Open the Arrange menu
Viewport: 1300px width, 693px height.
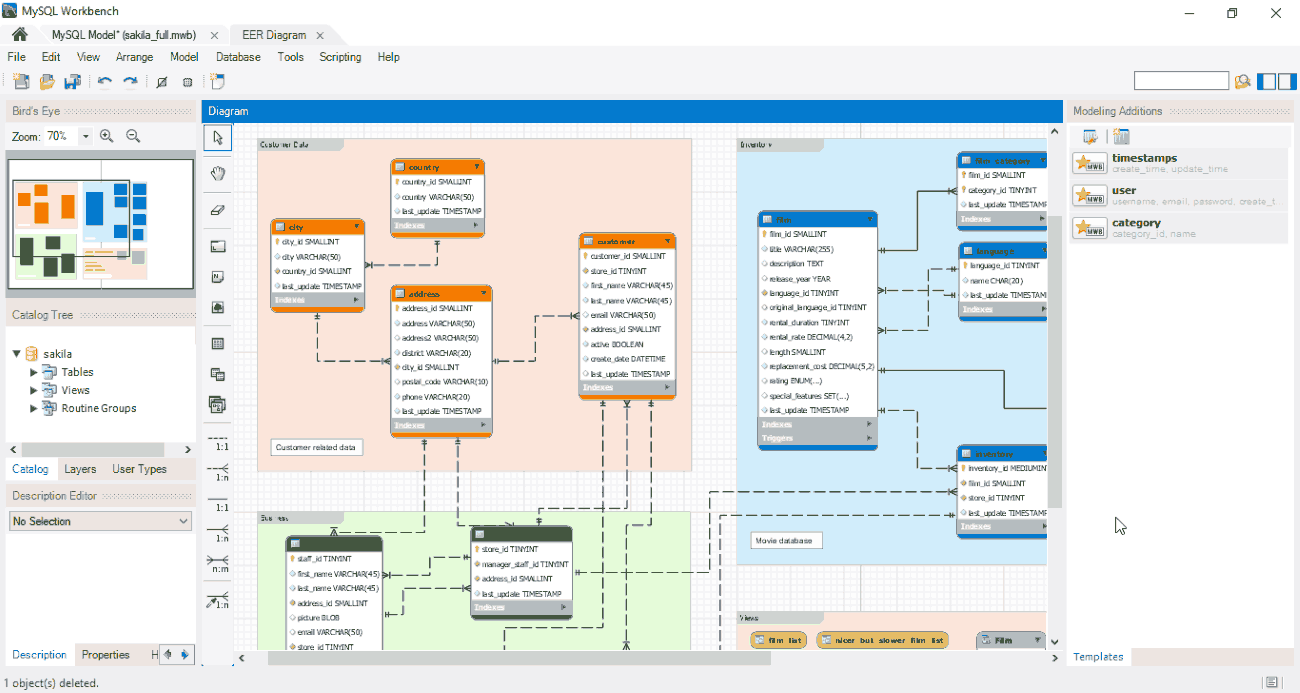coord(135,57)
